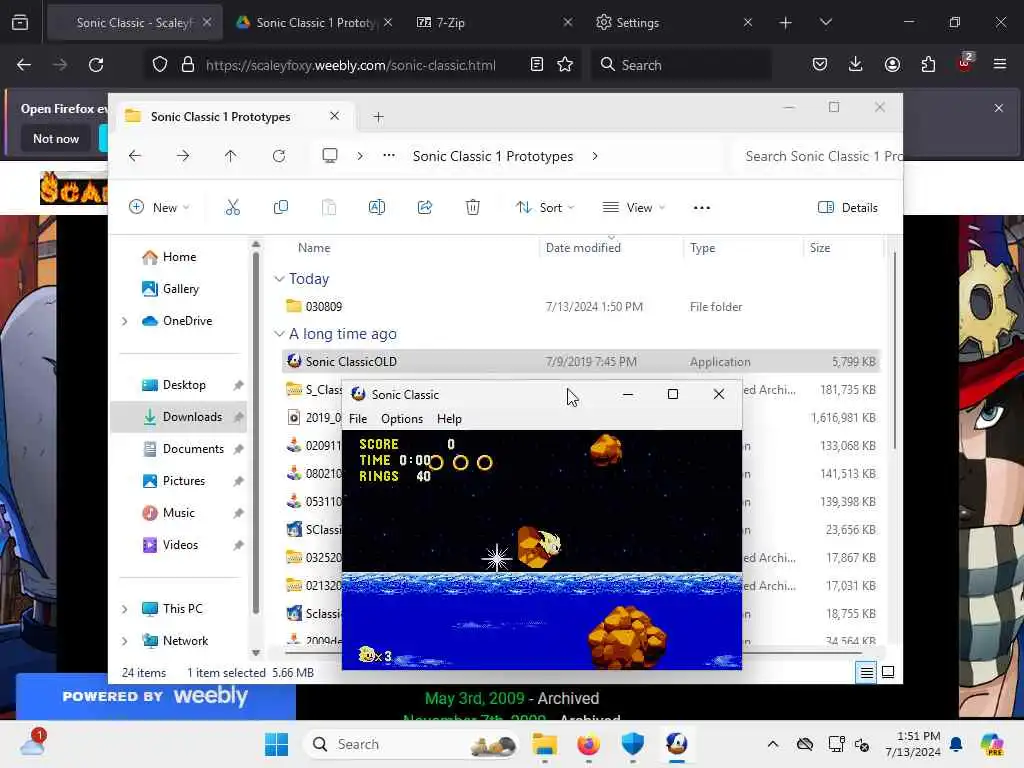Dismiss the Firefox notification bar

click(x=999, y=108)
